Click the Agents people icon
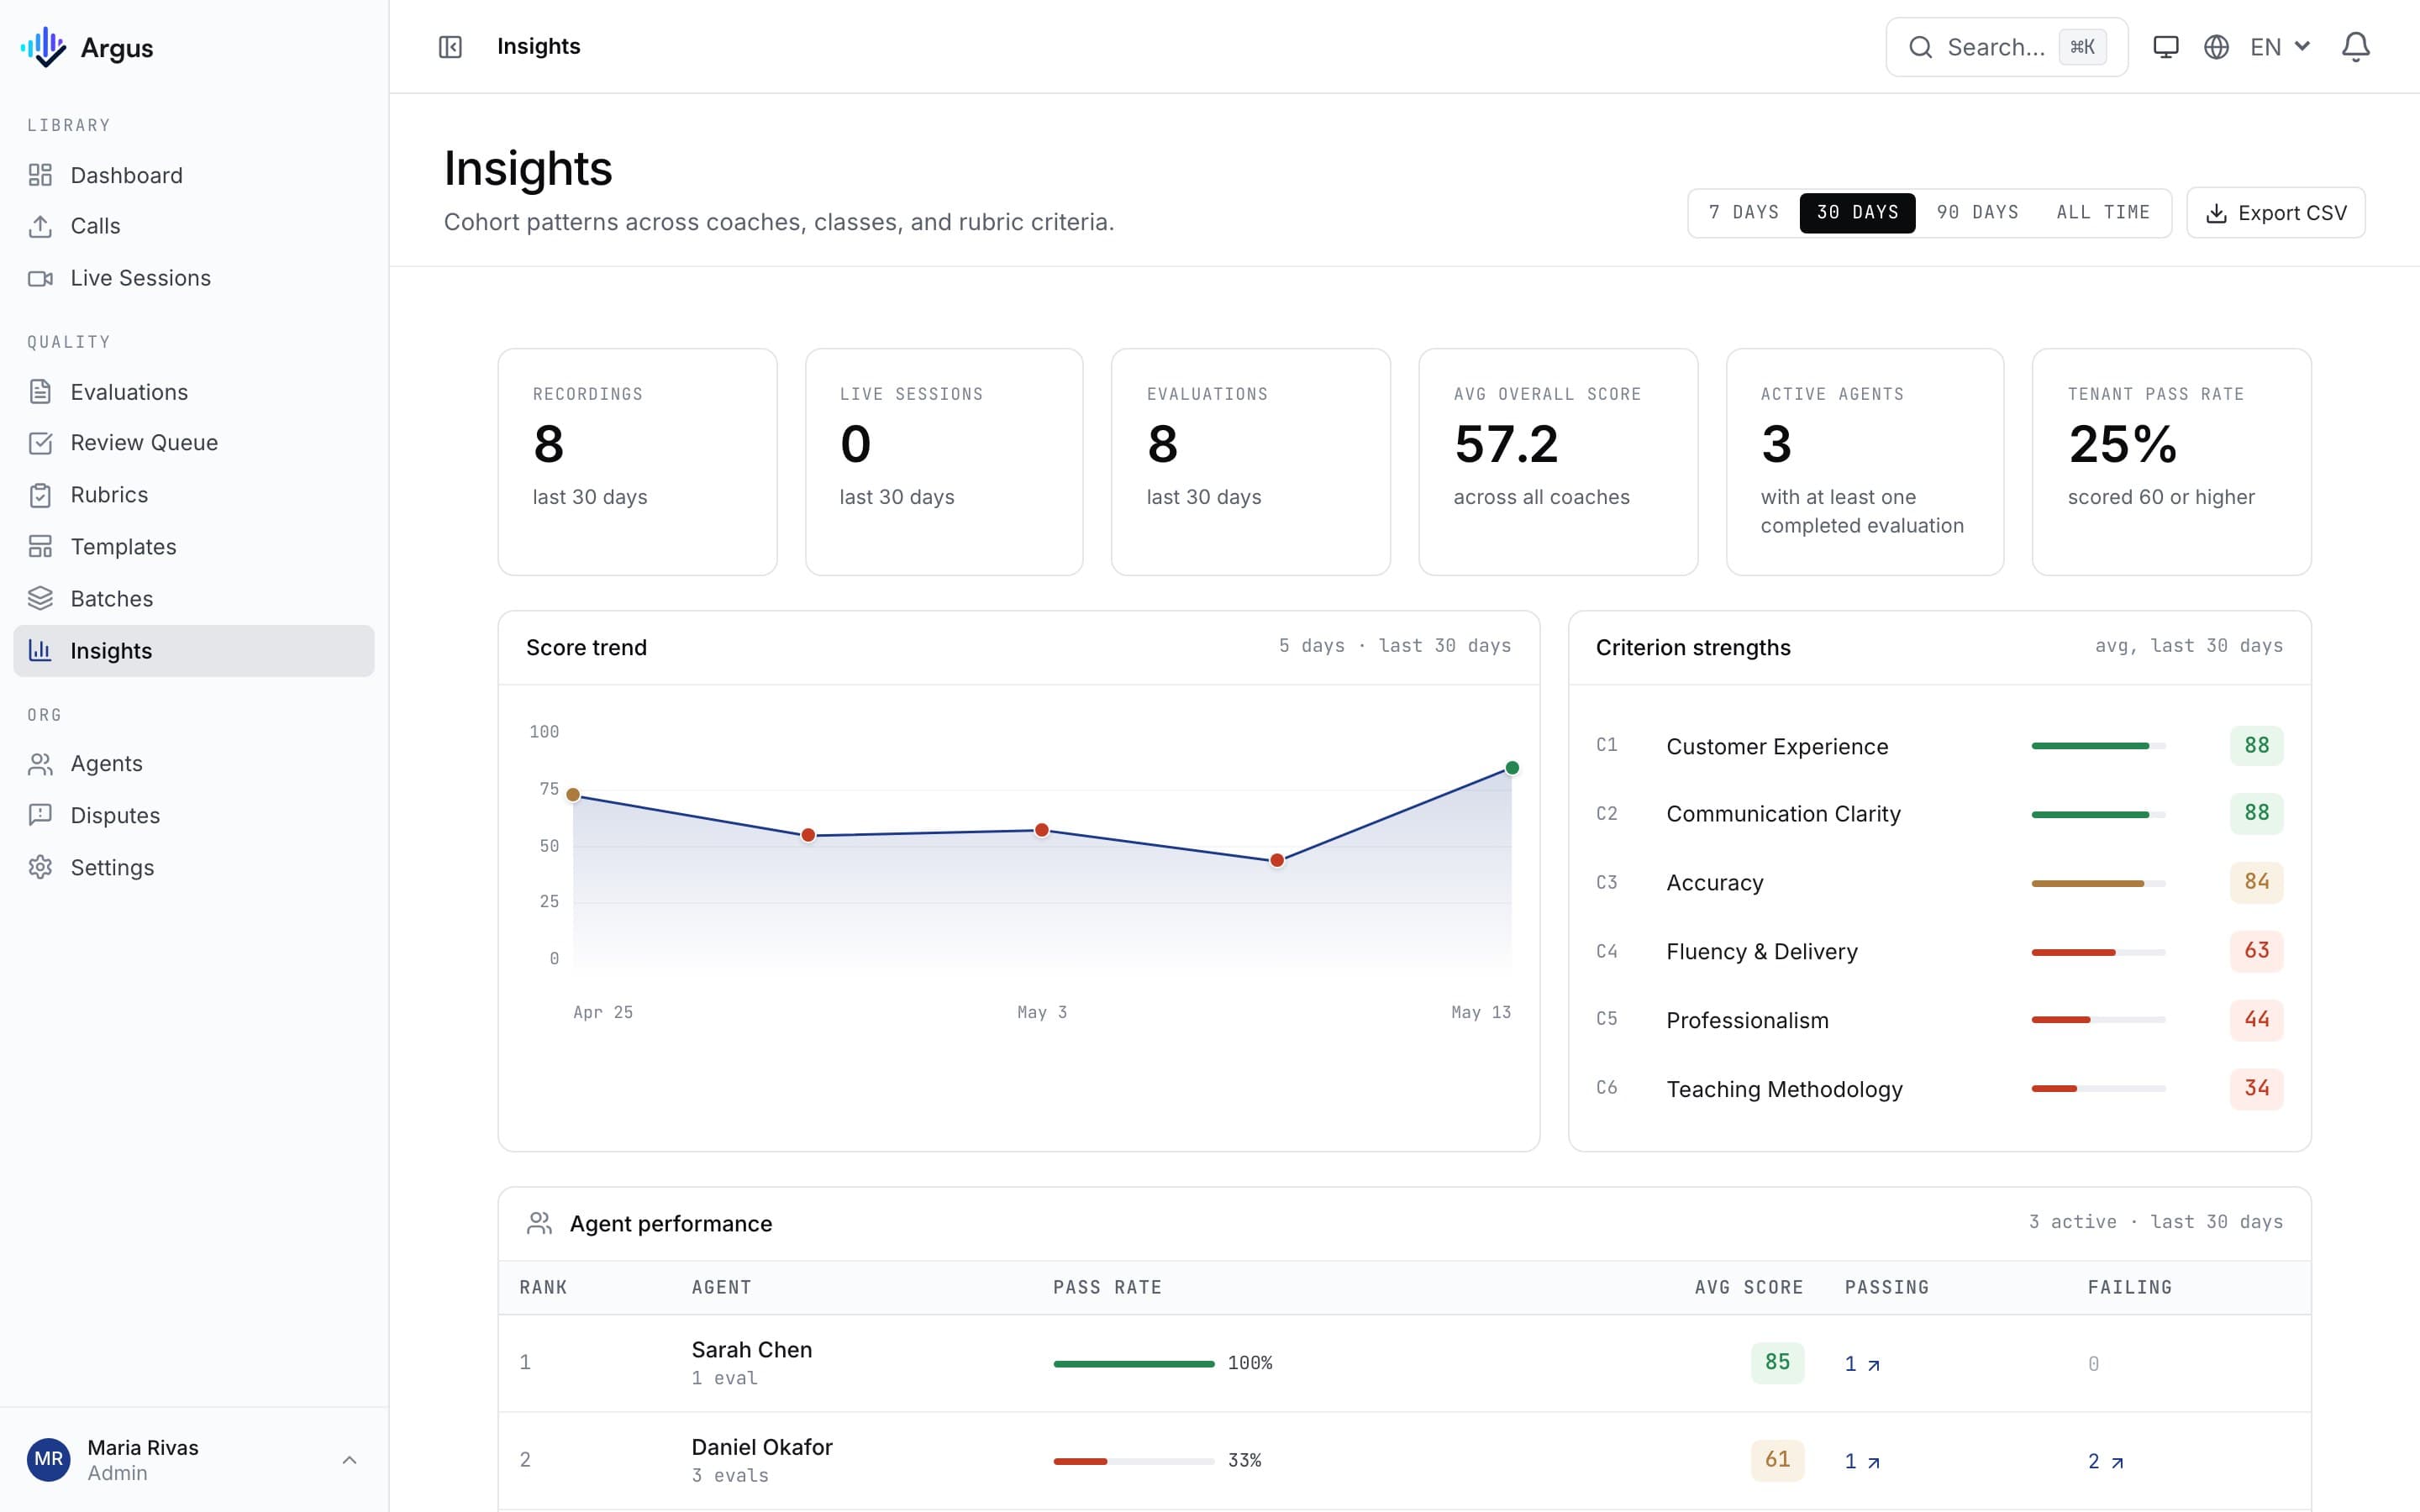This screenshot has width=2420, height=1512. (x=40, y=764)
